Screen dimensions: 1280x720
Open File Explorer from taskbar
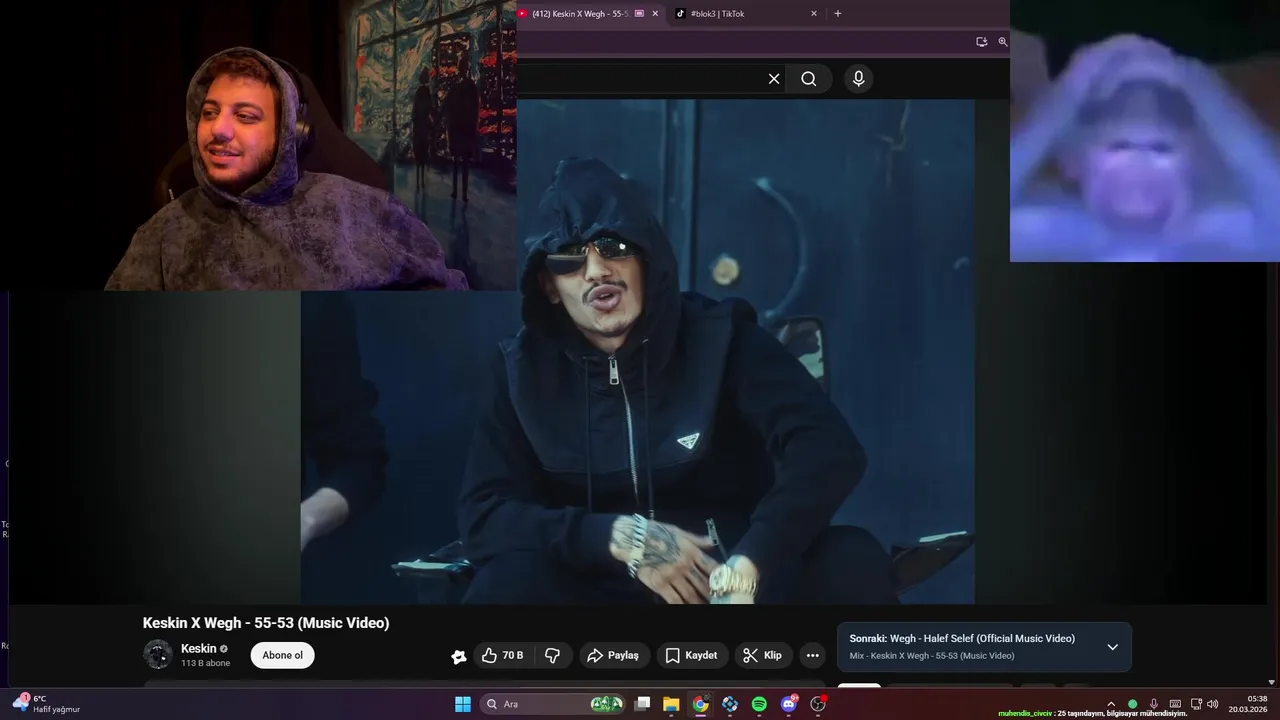tap(671, 704)
